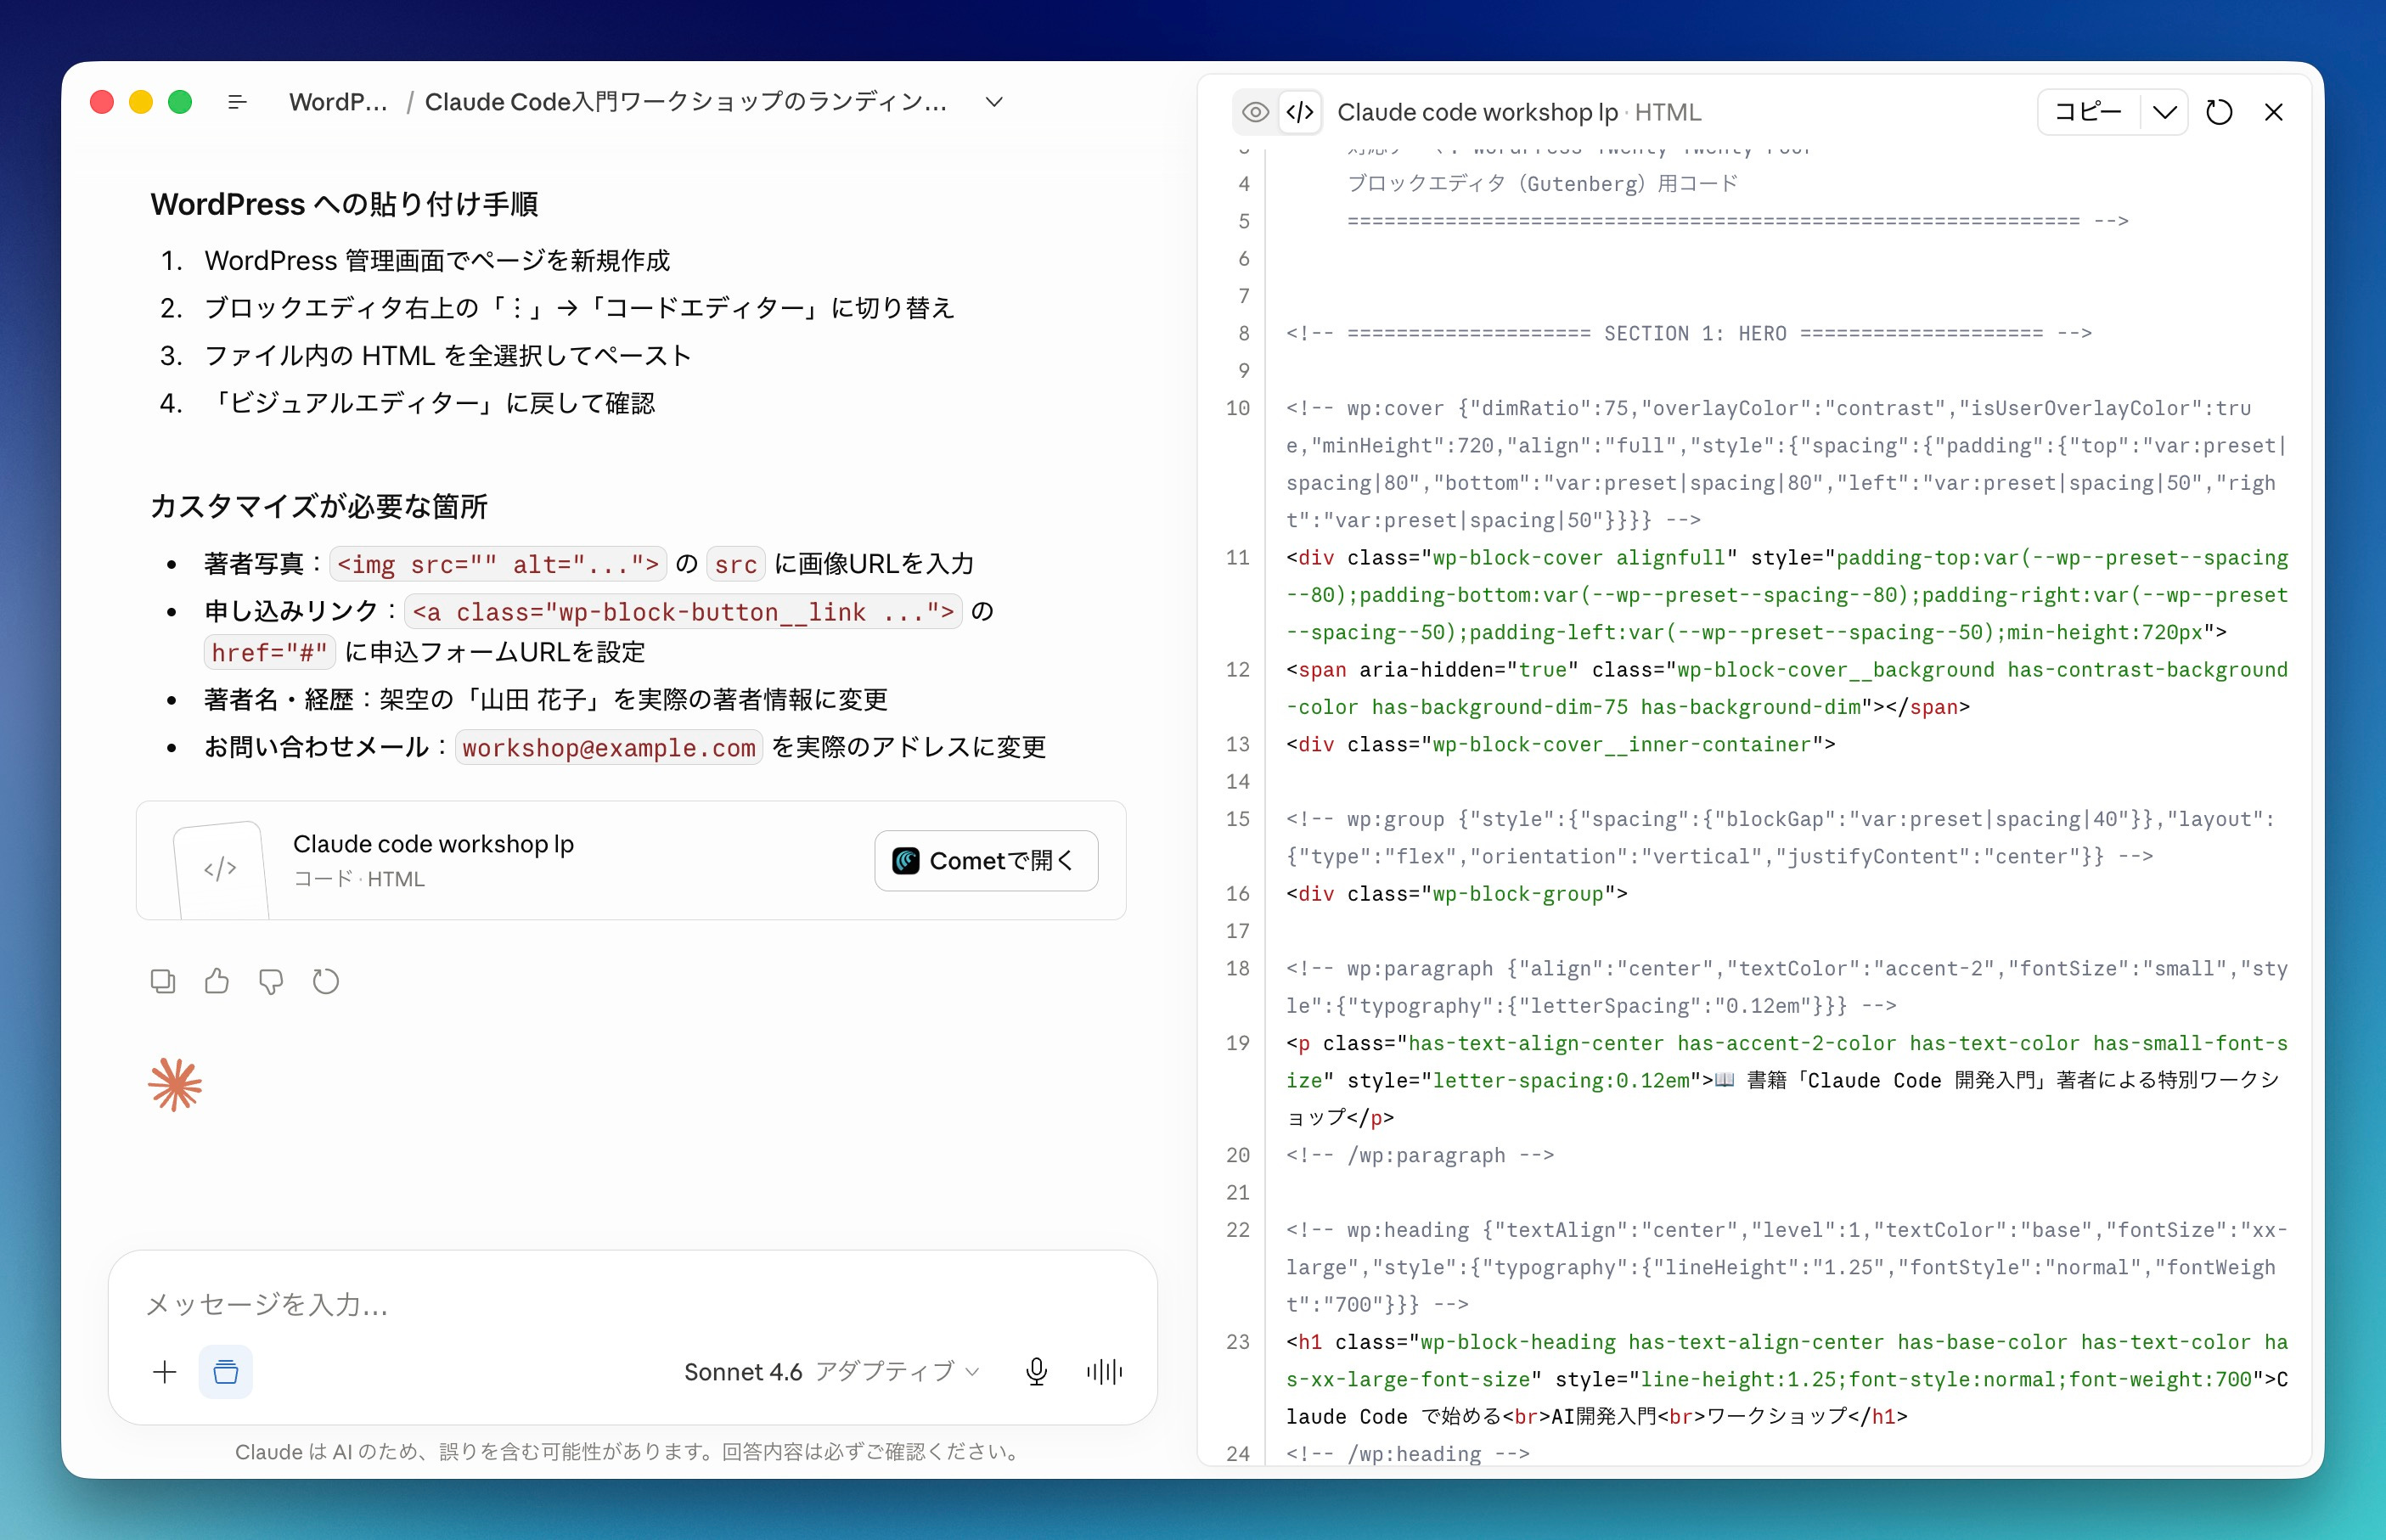Give thumbs down feedback
The height and width of the screenshot is (1540, 2386).
click(271, 982)
